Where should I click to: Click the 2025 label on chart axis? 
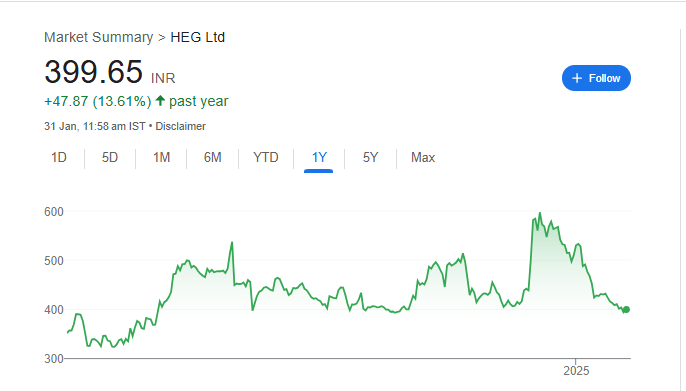(576, 371)
